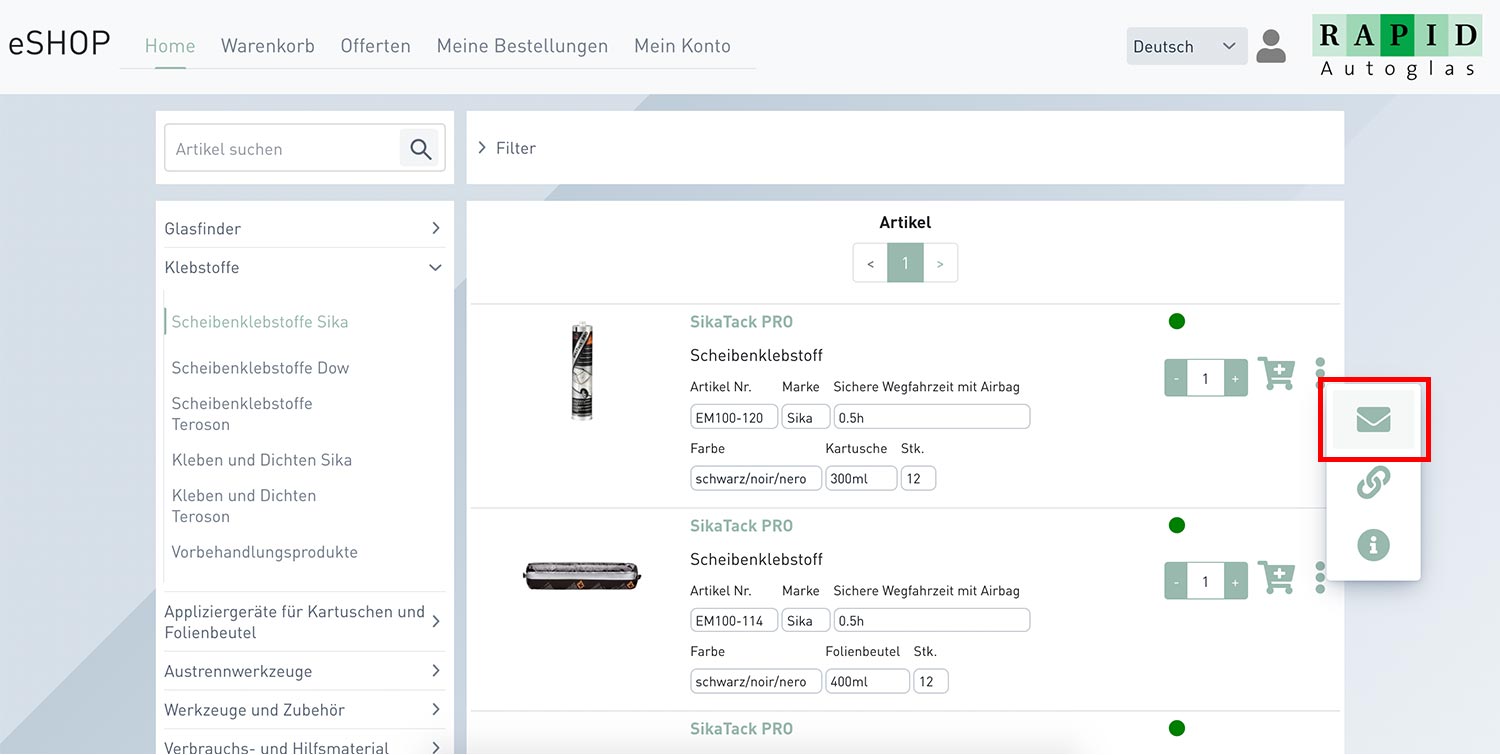Expand Verbrauchs- und Hilfsmaterial category

304,746
